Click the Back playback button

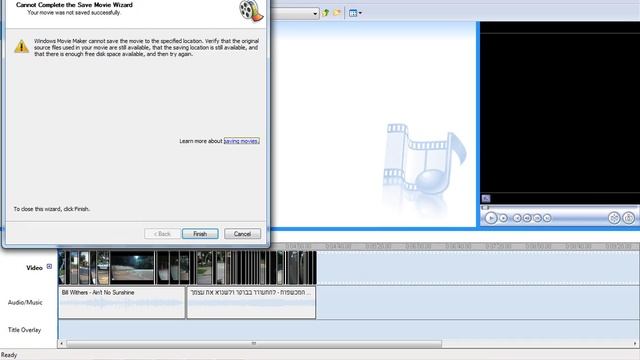coord(517,218)
